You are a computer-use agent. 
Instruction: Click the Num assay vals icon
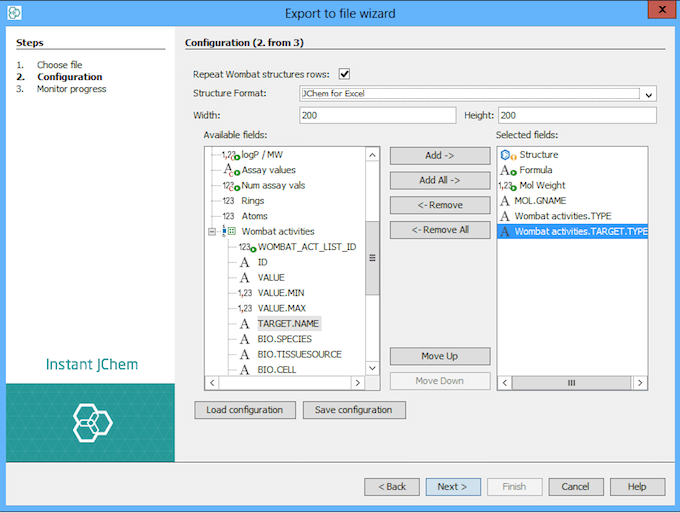click(x=230, y=185)
